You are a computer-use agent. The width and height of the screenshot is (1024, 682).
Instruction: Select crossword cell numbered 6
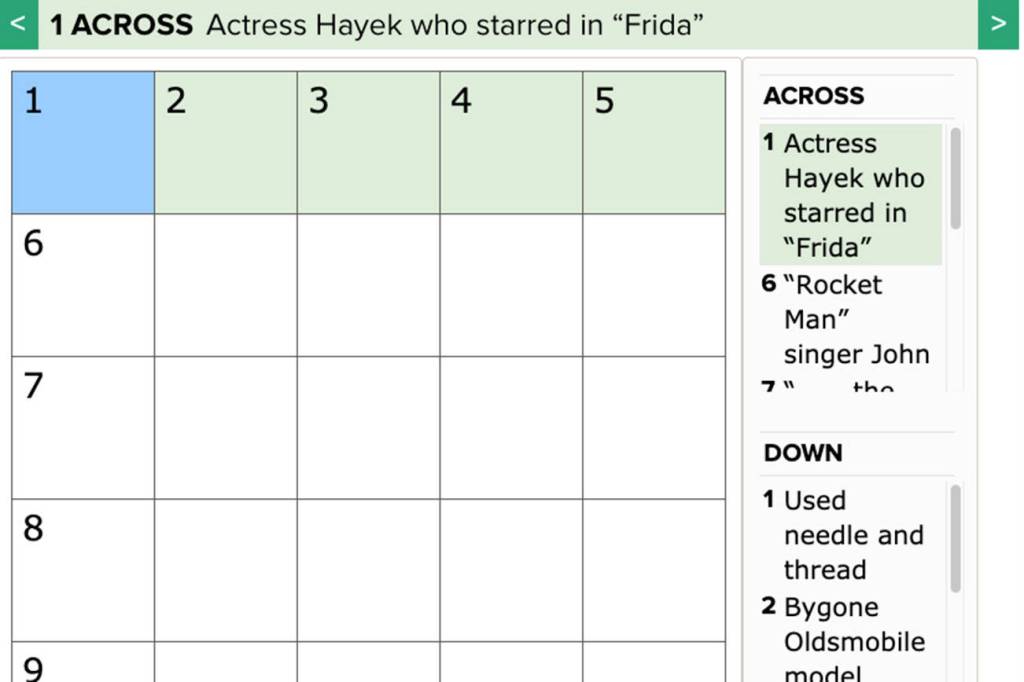click(83, 285)
